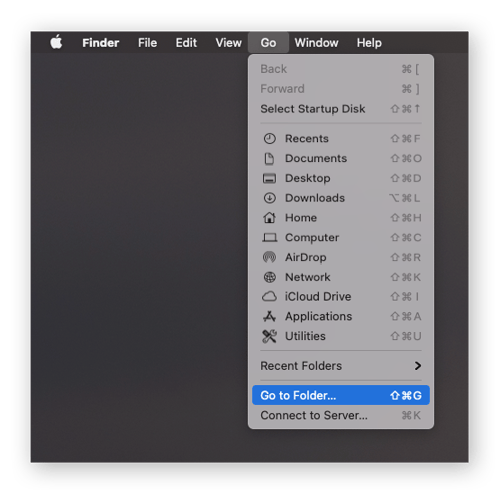Open the Edit menu
The width and height of the screenshot is (500, 494).
tap(186, 43)
